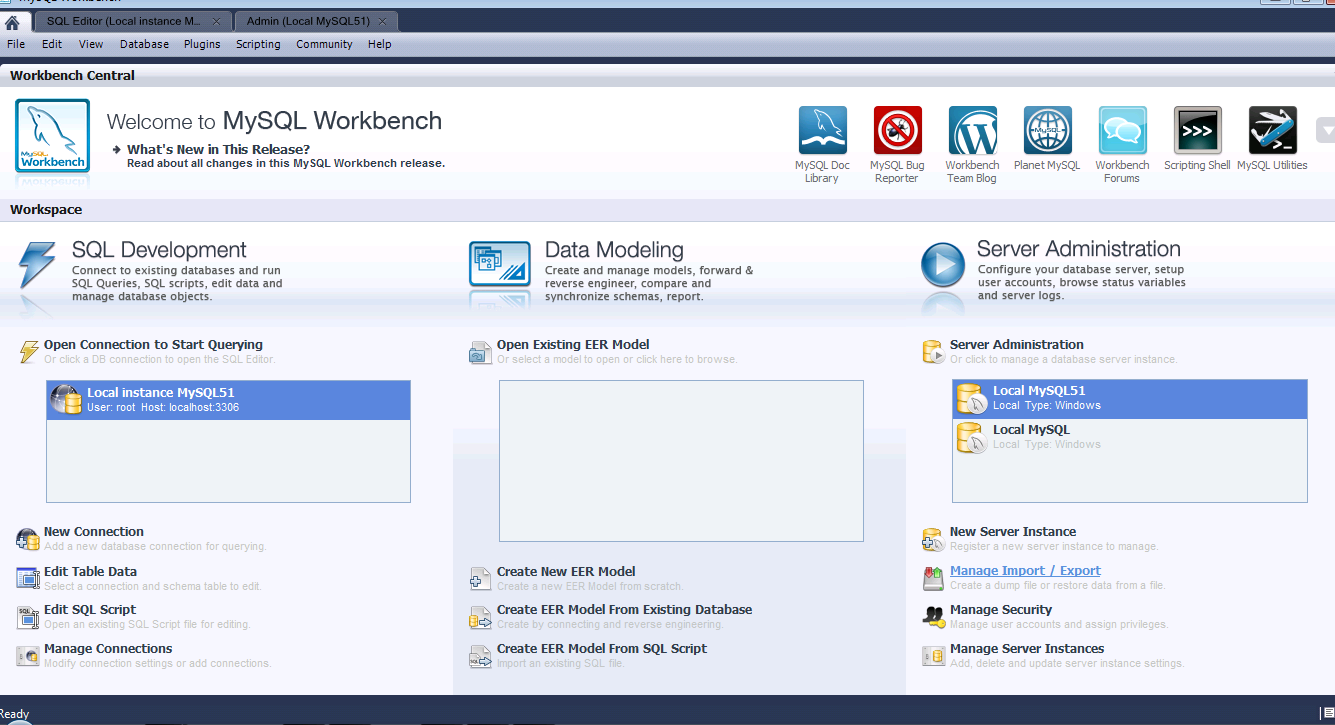This screenshot has height=725, width=1335.
Task: Click the Home tab icon
Action: coord(12,22)
